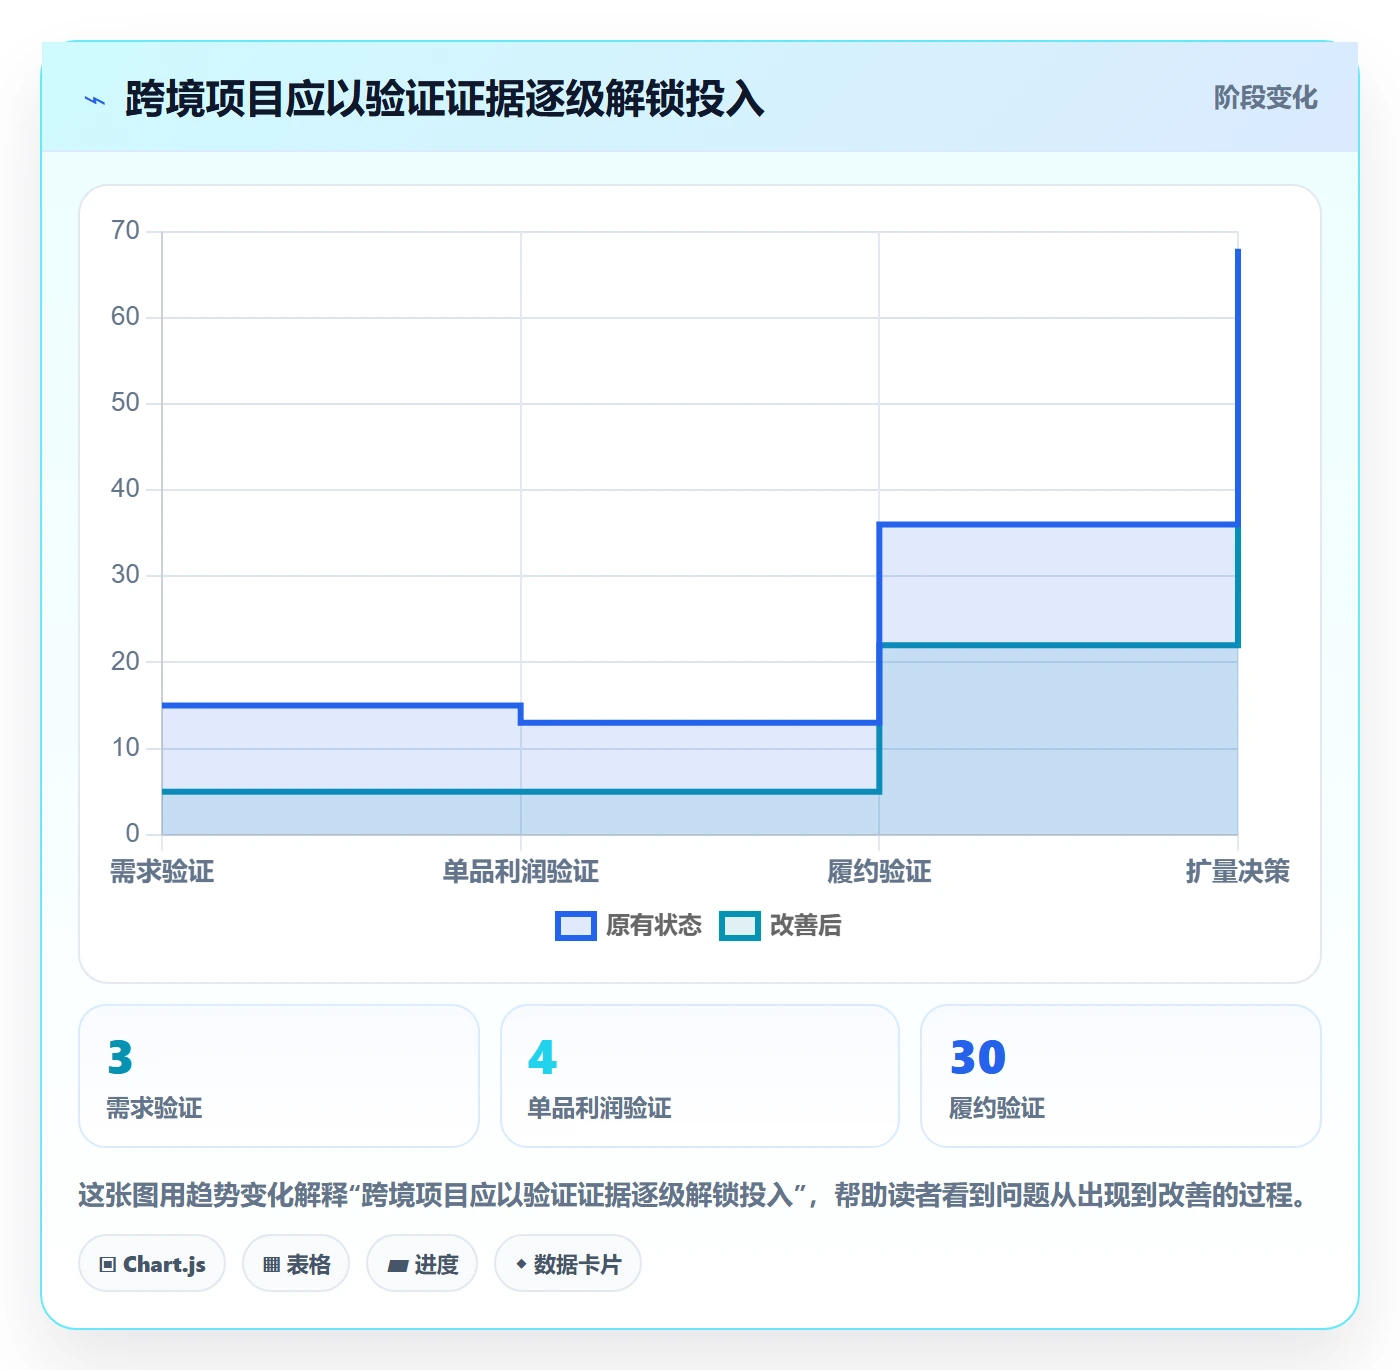Image resolution: width=1400 pixels, height=1370 pixels.
Task: Click the 进度 chip bar icon
Action: [397, 1266]
